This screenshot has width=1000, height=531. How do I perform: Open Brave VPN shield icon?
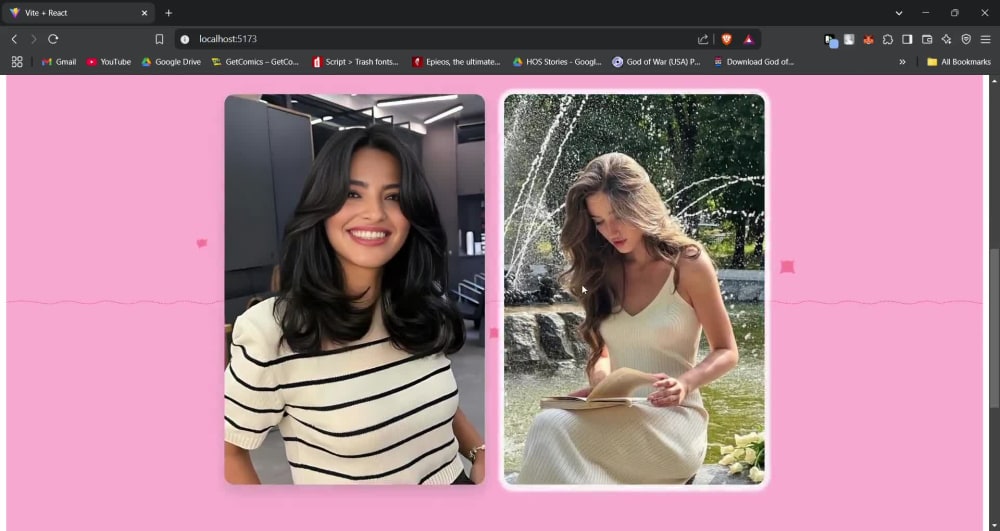click(966, 39)
